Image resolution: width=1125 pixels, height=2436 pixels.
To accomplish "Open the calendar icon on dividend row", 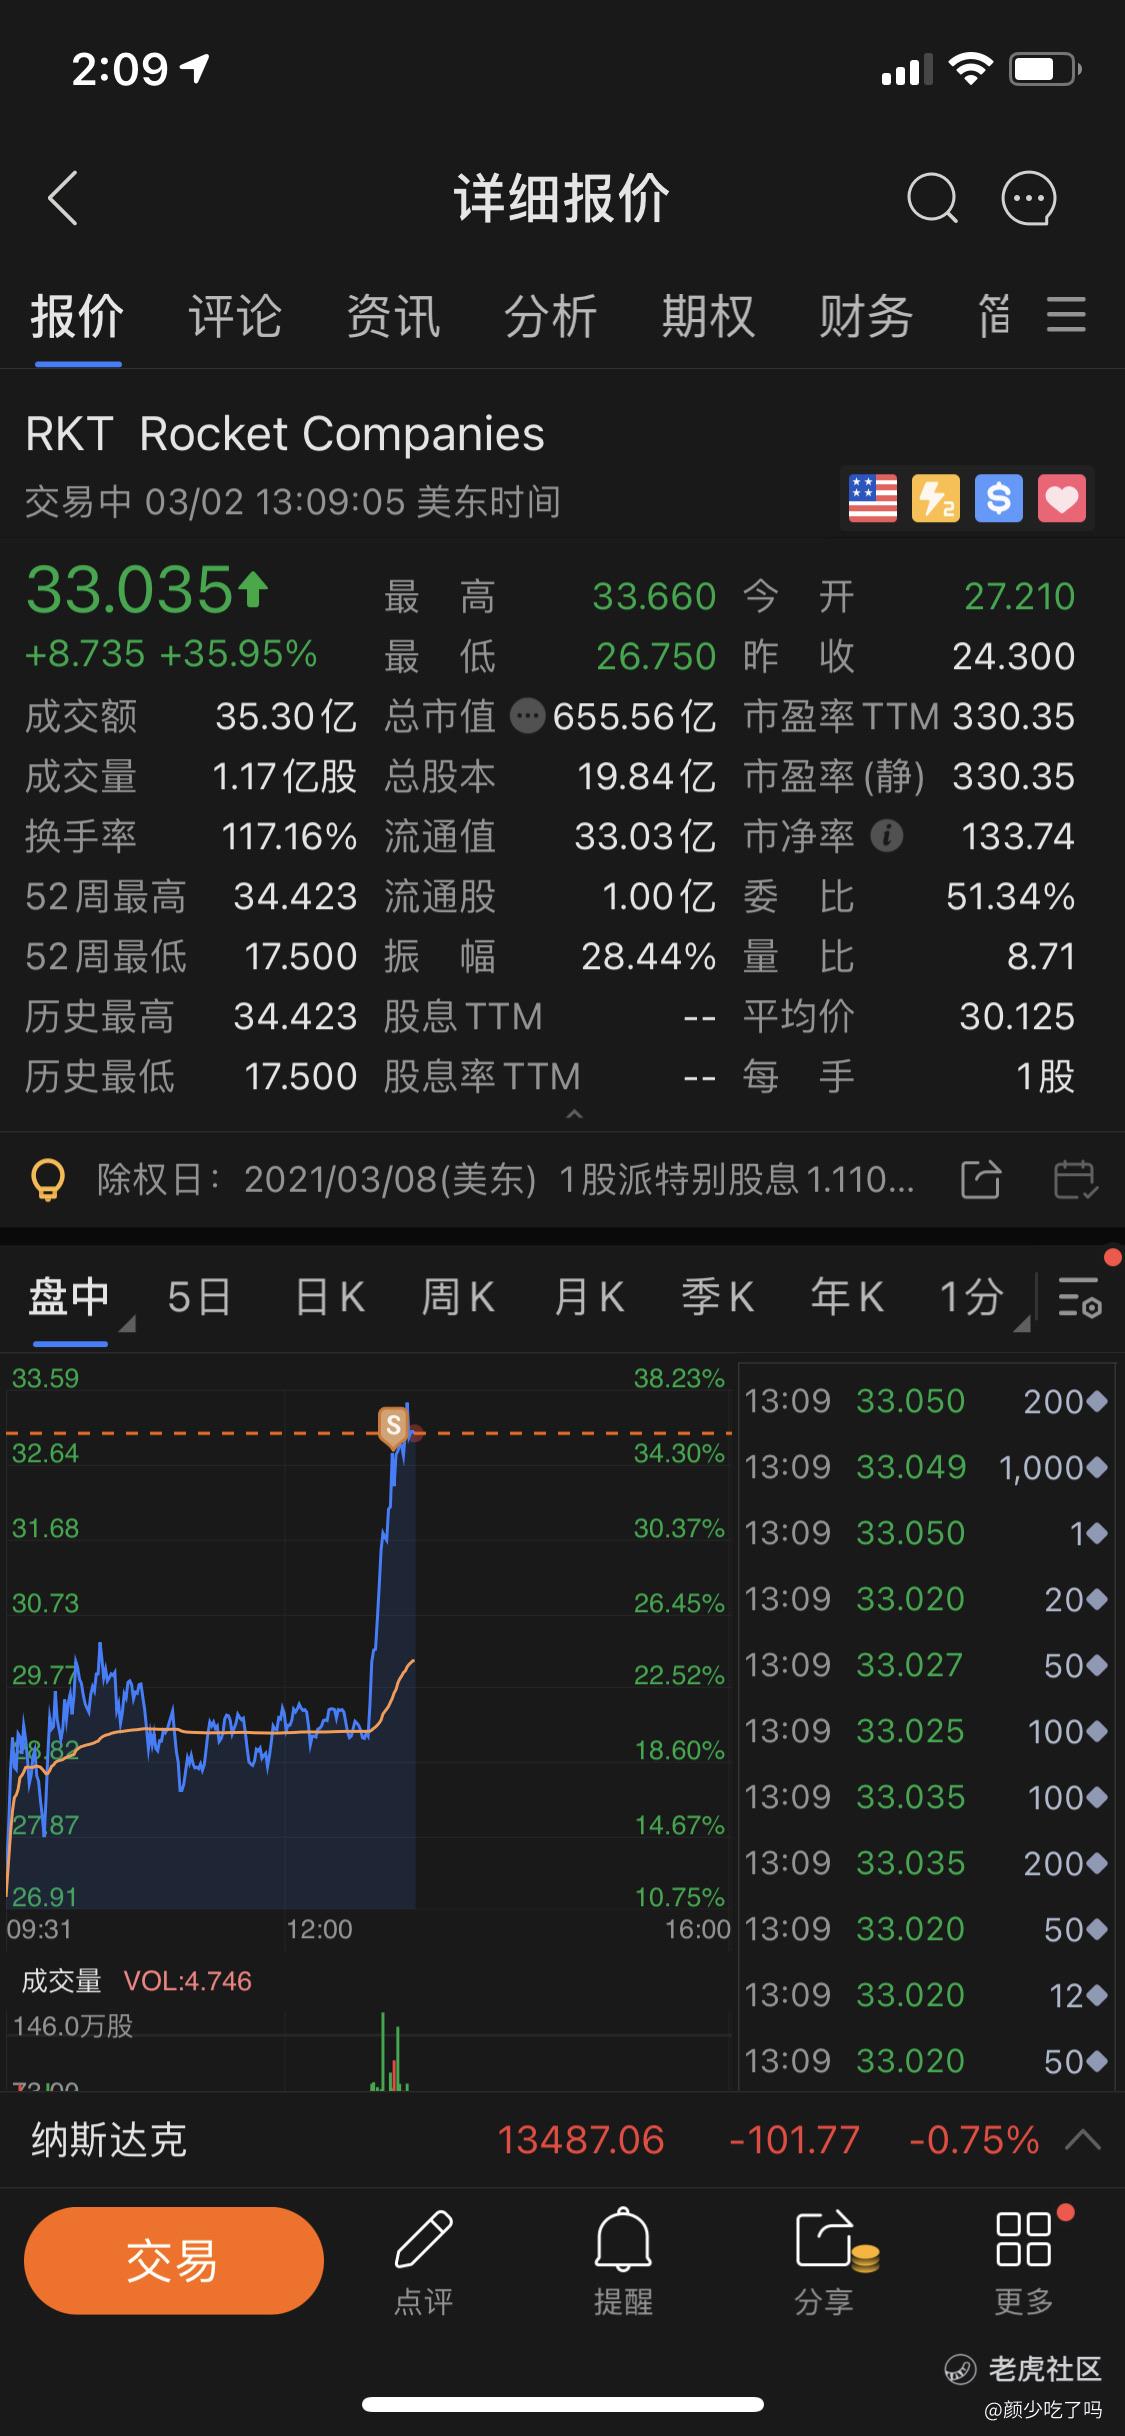I will (1076, 1180).
